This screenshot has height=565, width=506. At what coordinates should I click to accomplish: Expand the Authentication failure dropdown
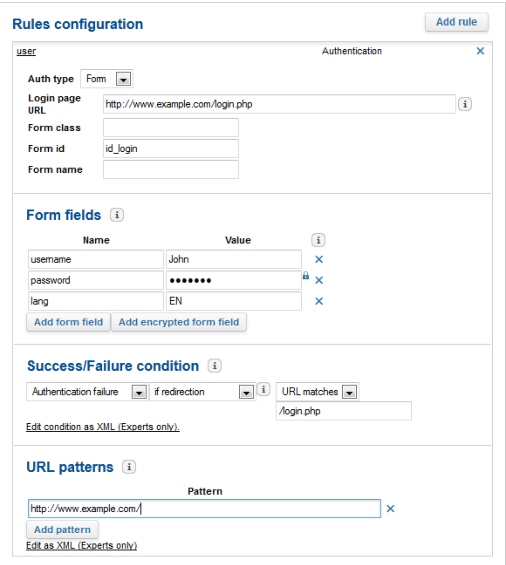(87, 392)
